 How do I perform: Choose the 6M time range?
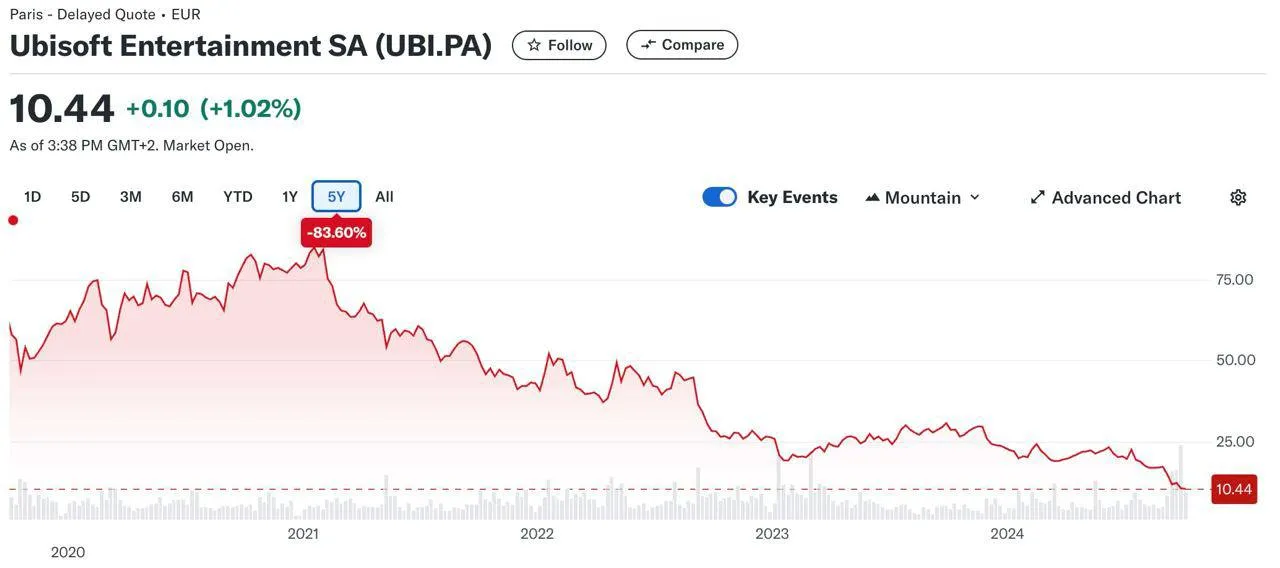point(182,197)
